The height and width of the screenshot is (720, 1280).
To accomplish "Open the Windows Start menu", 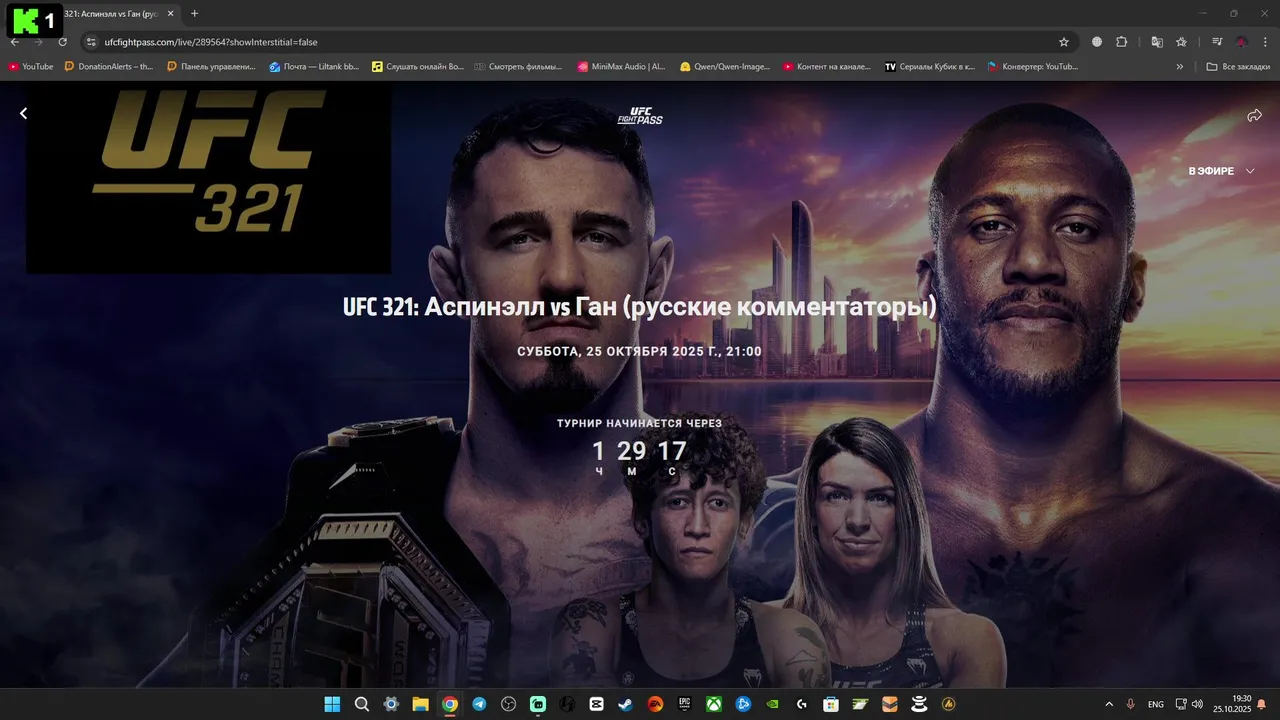I will 332,704.
